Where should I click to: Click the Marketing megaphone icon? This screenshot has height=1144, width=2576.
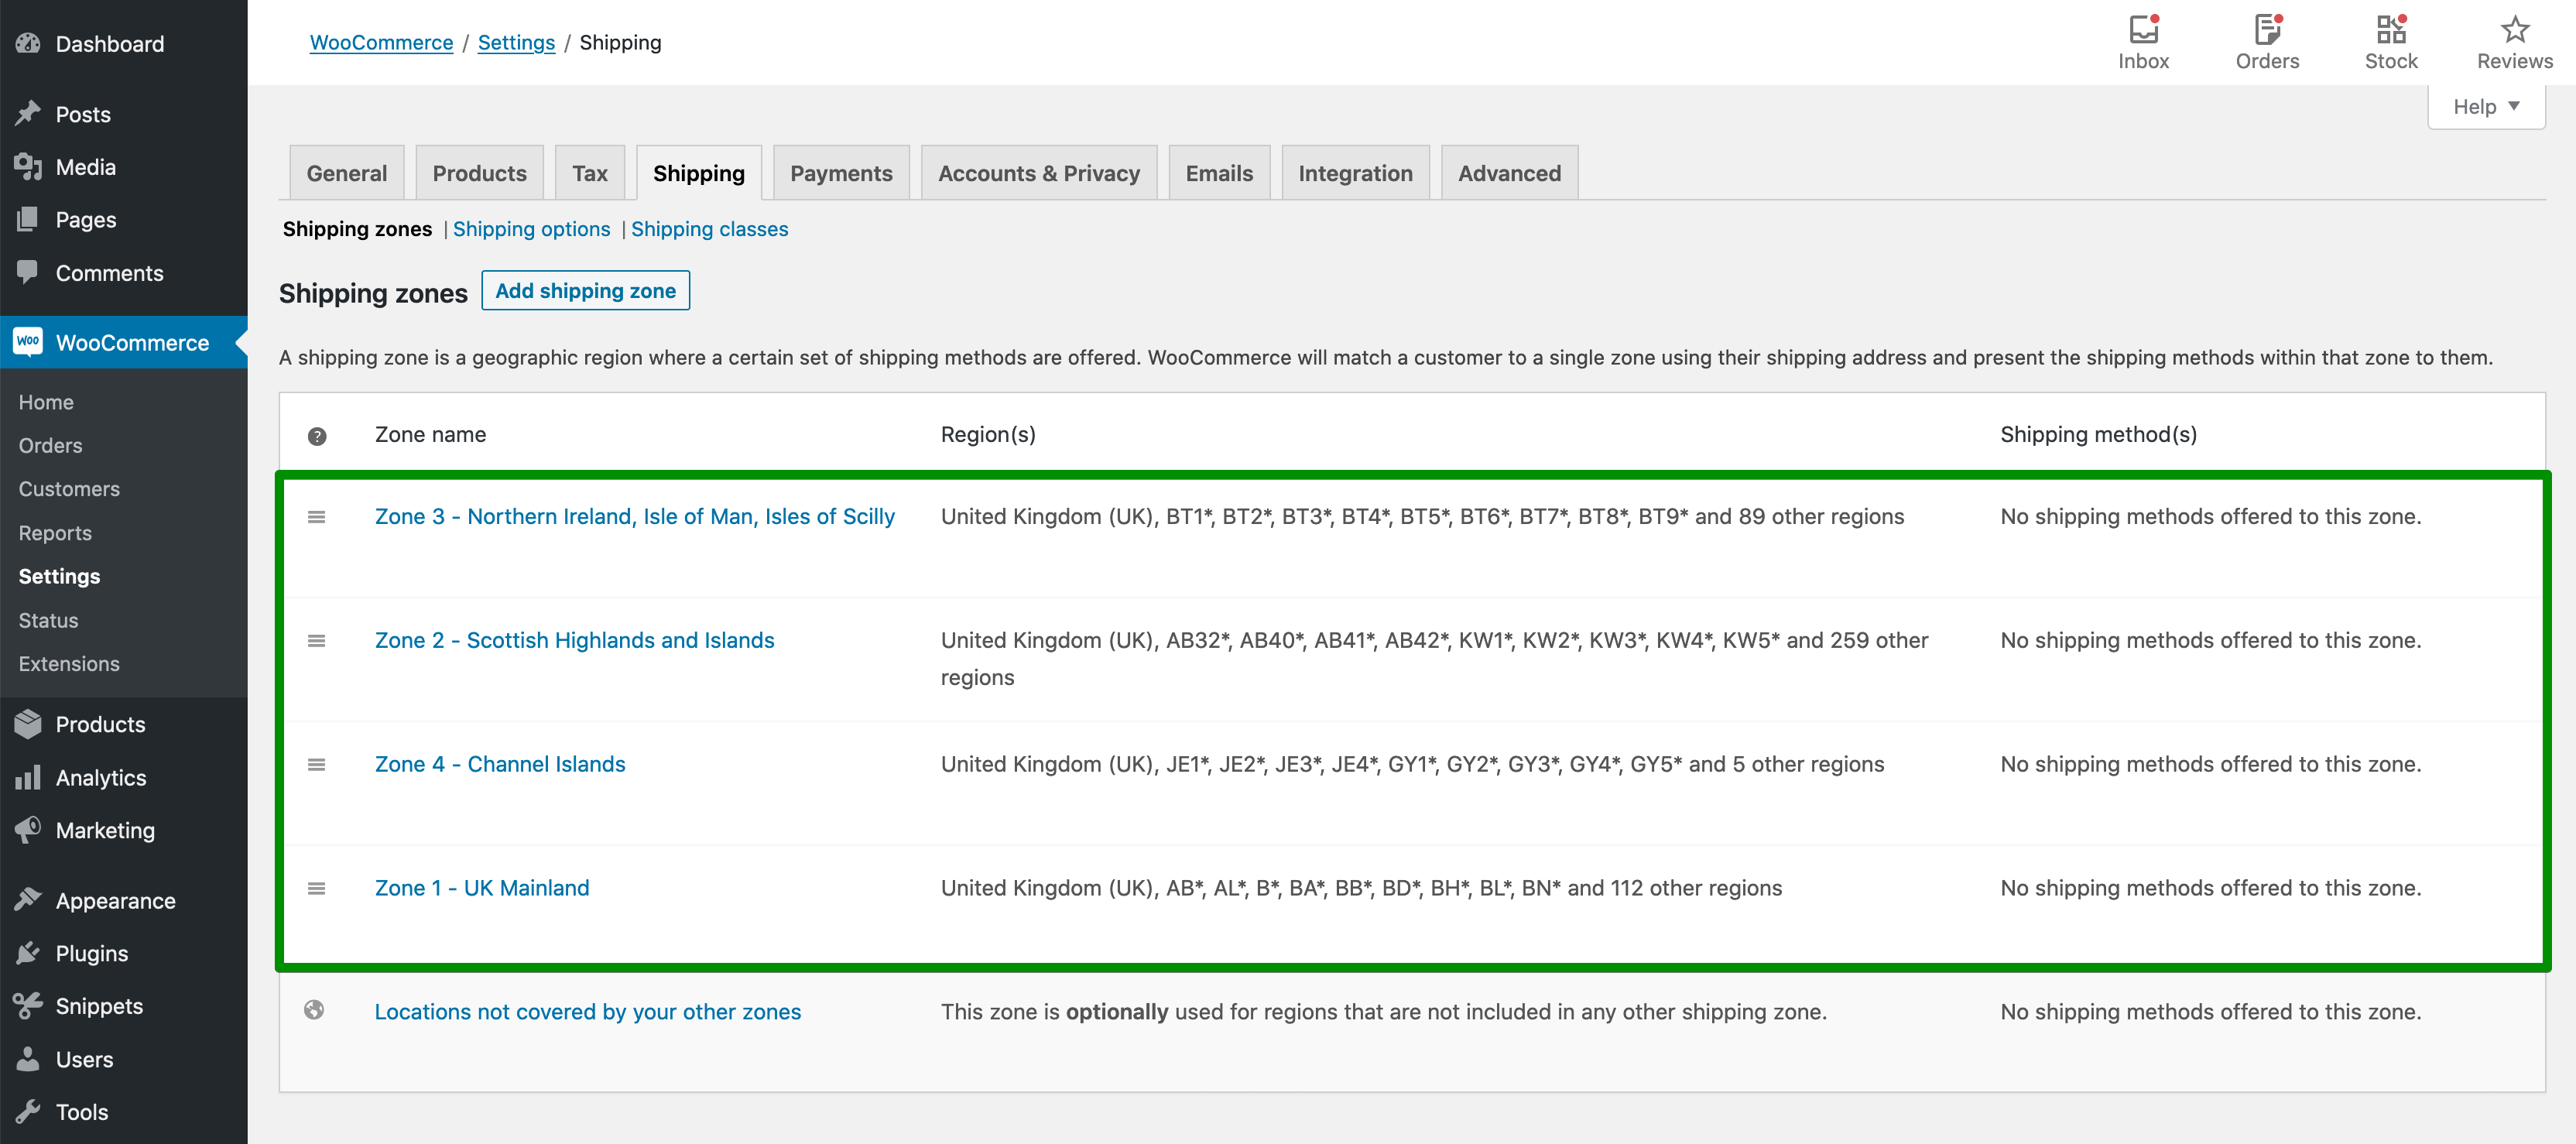click(28, 829)
